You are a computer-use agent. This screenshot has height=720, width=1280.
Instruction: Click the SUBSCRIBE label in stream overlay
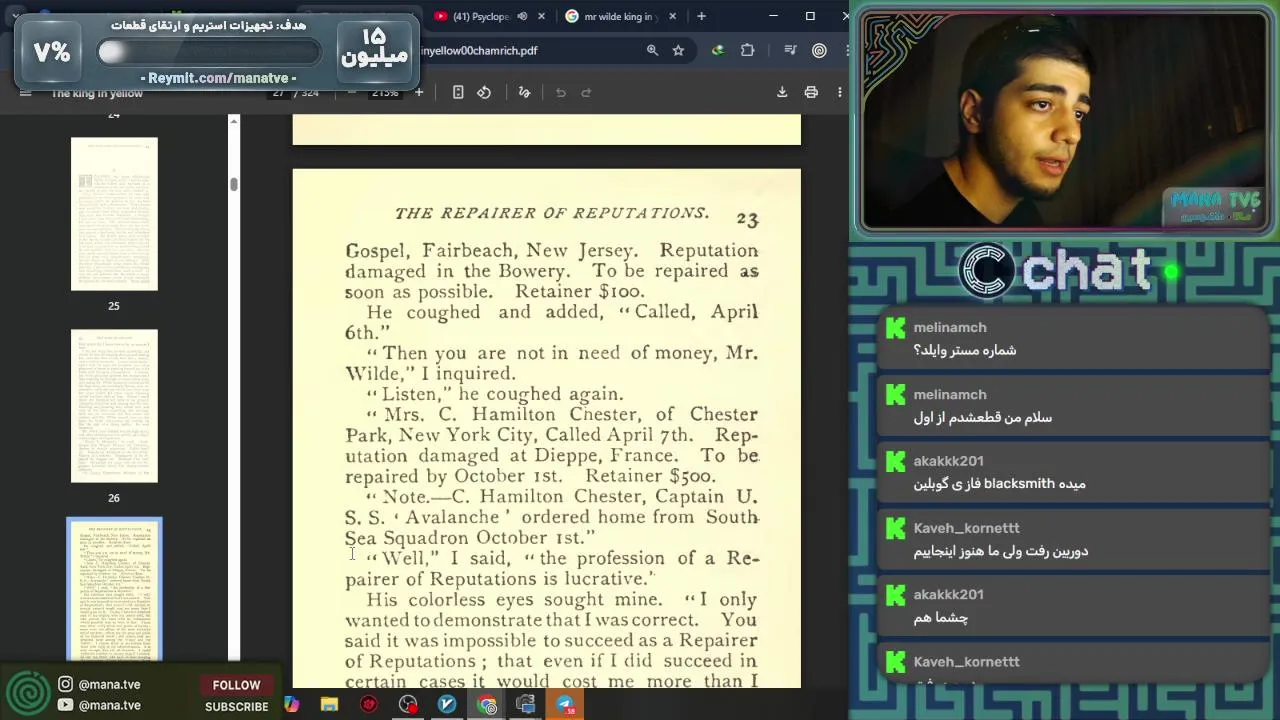(x=237, y=706)
